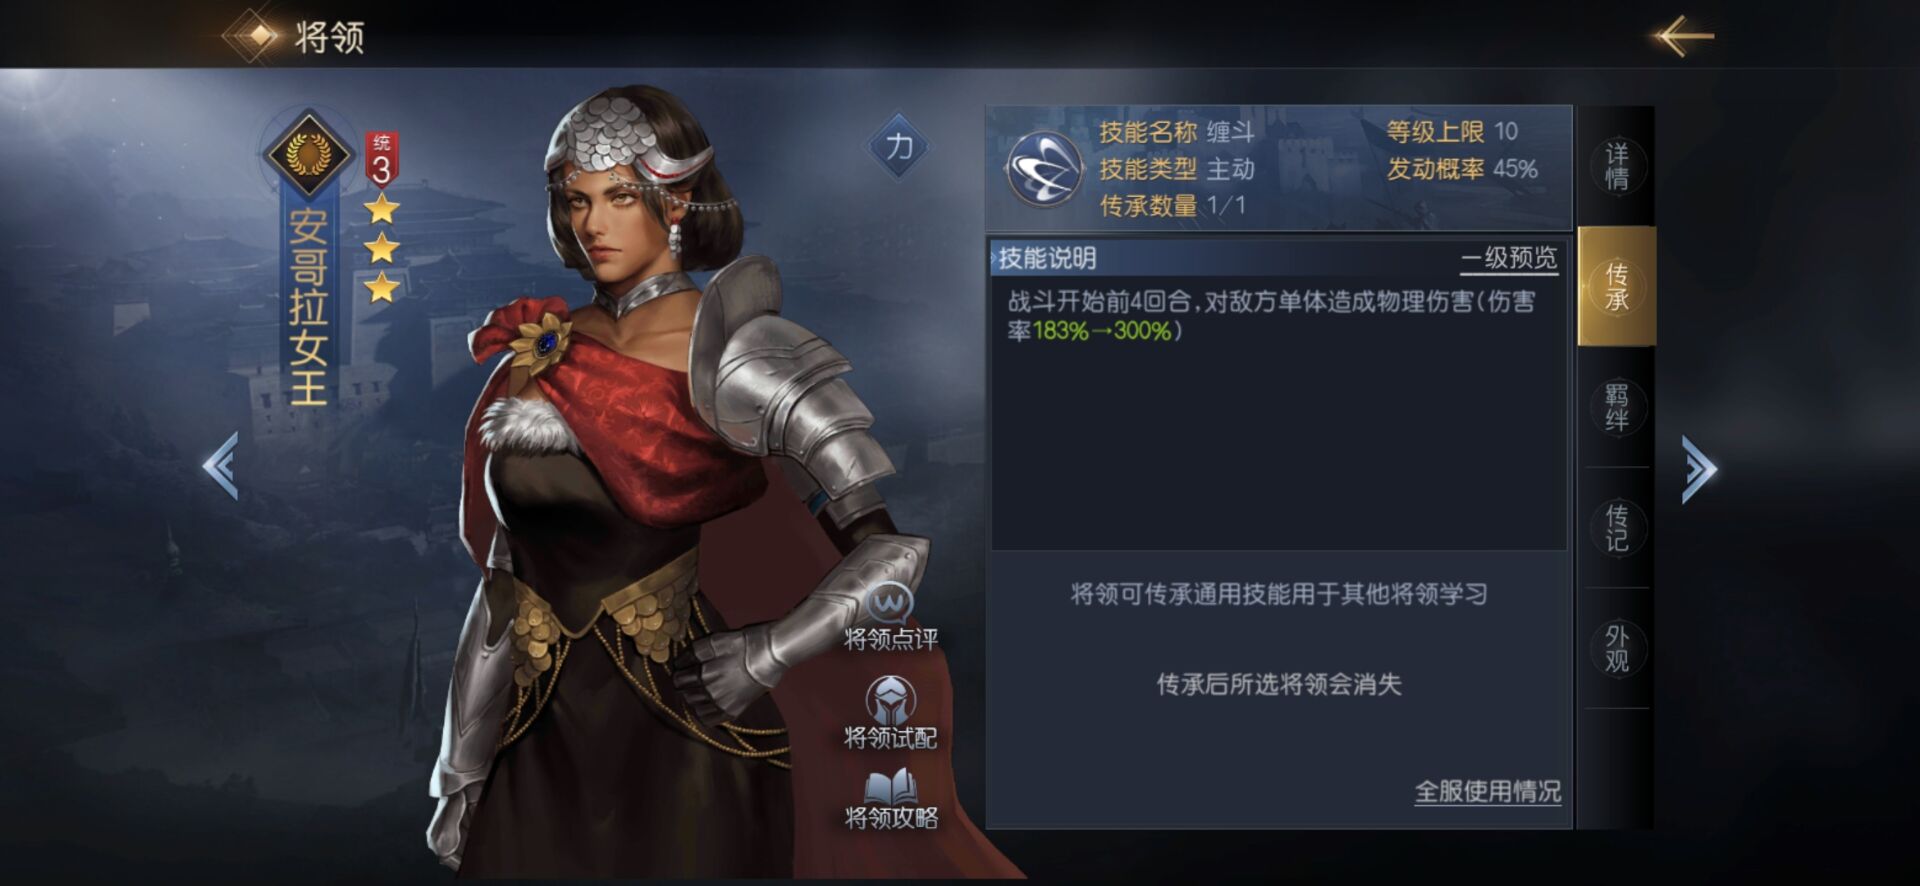Toggle 一级预览 level preview link
The width and height of the screenshot is (1920, 886).
click(x=1509, y=259)
